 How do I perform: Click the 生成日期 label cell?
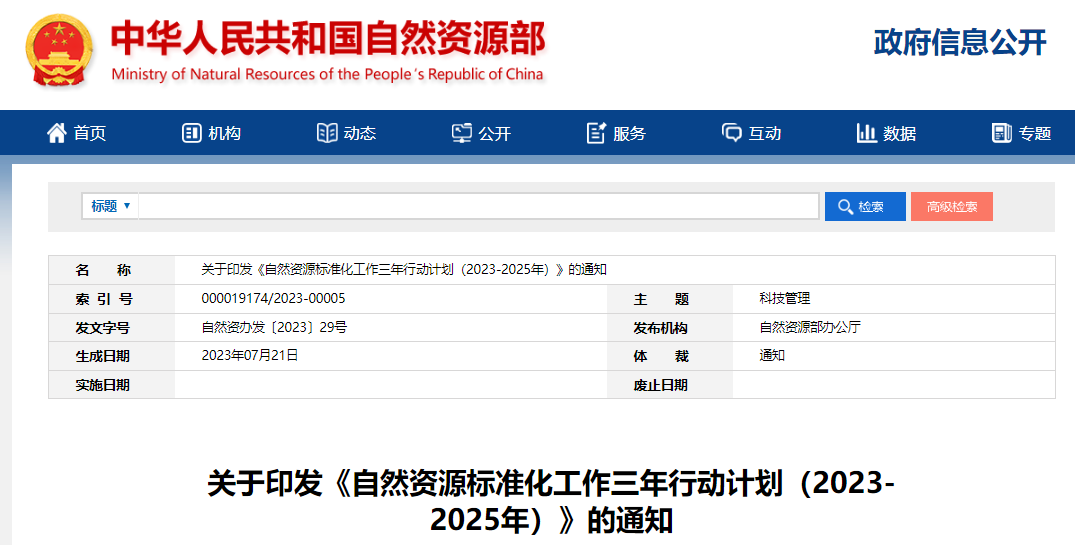112,356
